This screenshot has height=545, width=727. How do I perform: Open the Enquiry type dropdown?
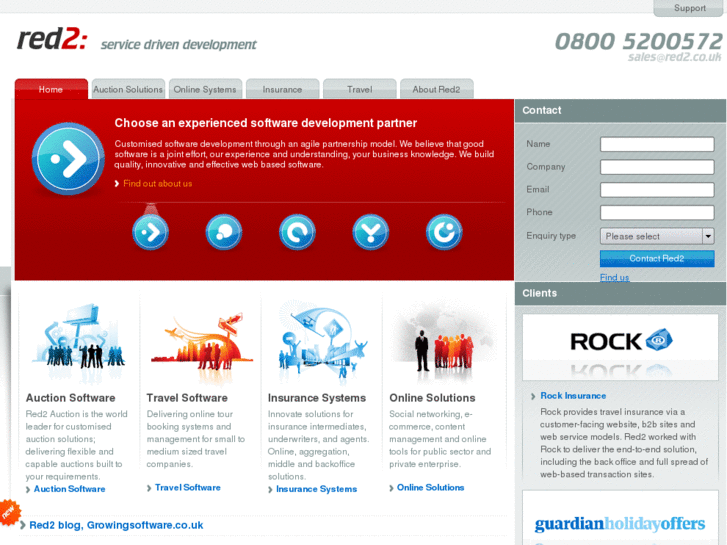(657, 236)
